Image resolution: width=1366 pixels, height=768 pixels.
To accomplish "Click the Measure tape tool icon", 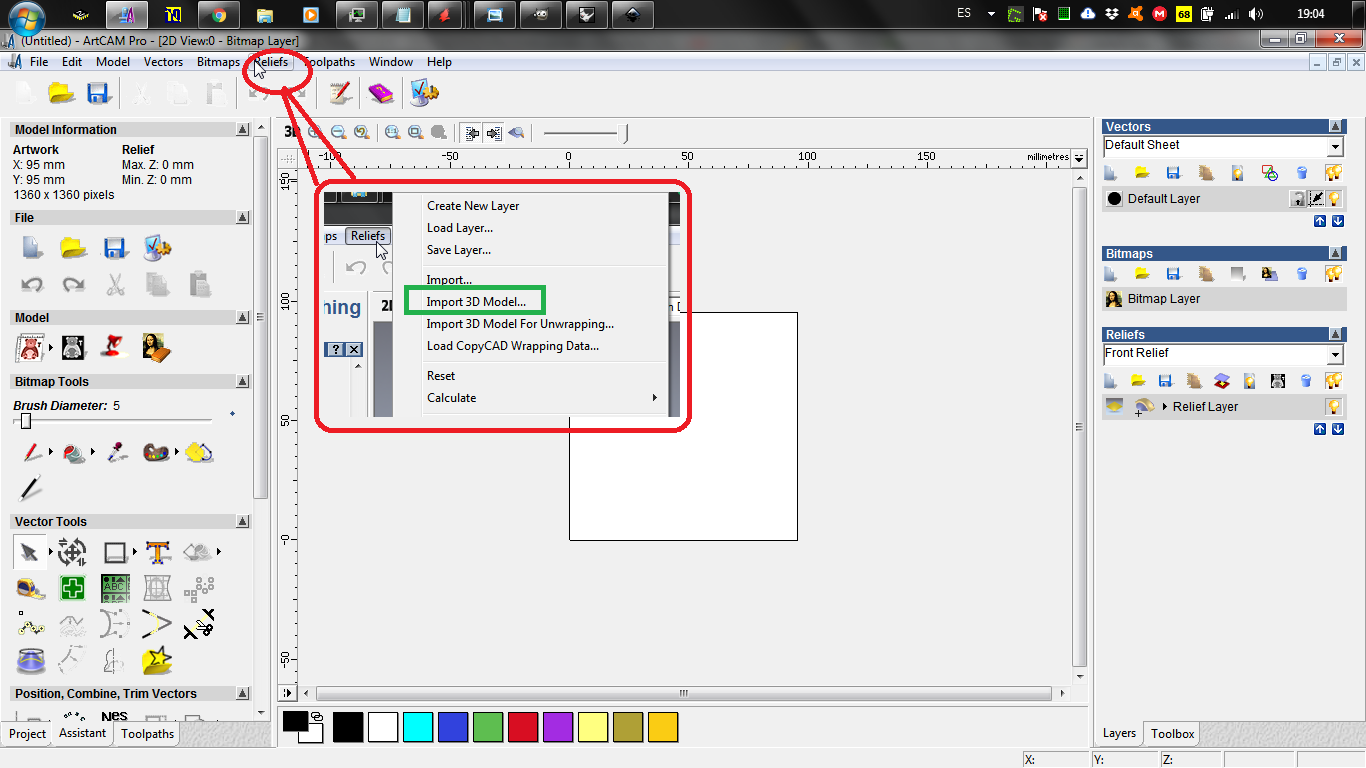I will (x=30, y=588).
